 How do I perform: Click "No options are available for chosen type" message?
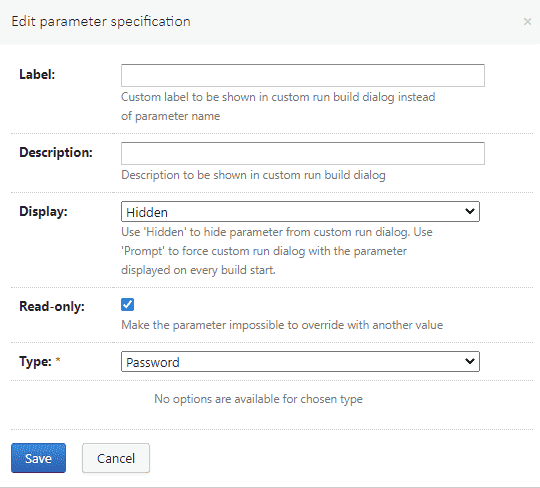[x=258, y=399]
